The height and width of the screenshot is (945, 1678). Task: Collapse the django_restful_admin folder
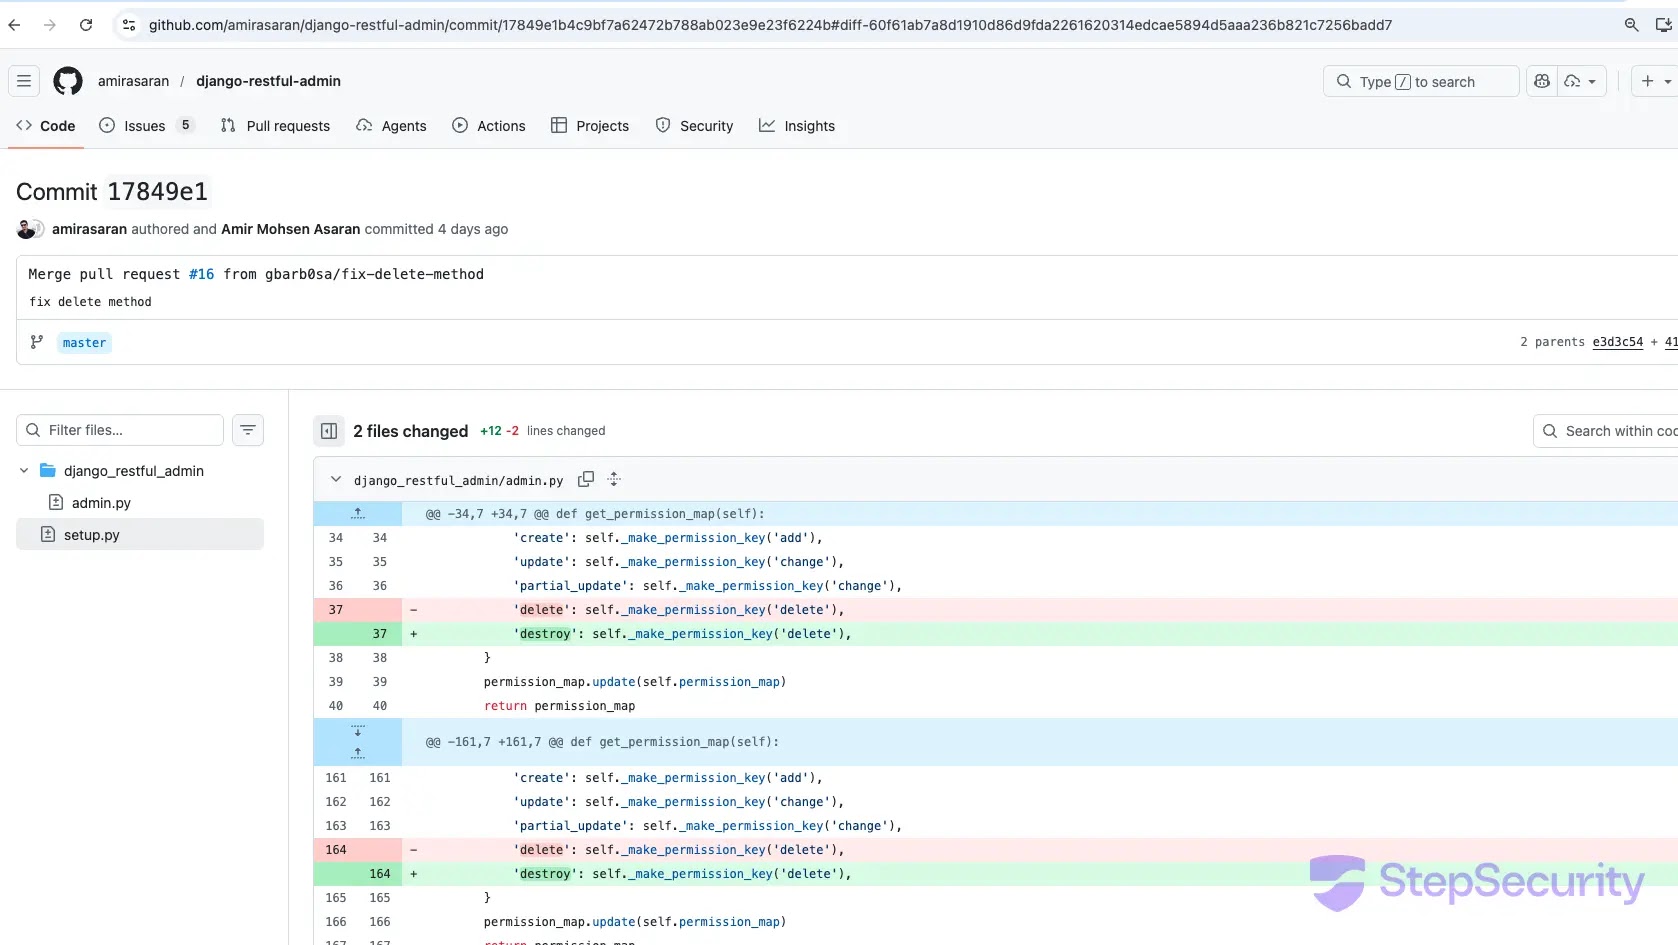(23, 470)
